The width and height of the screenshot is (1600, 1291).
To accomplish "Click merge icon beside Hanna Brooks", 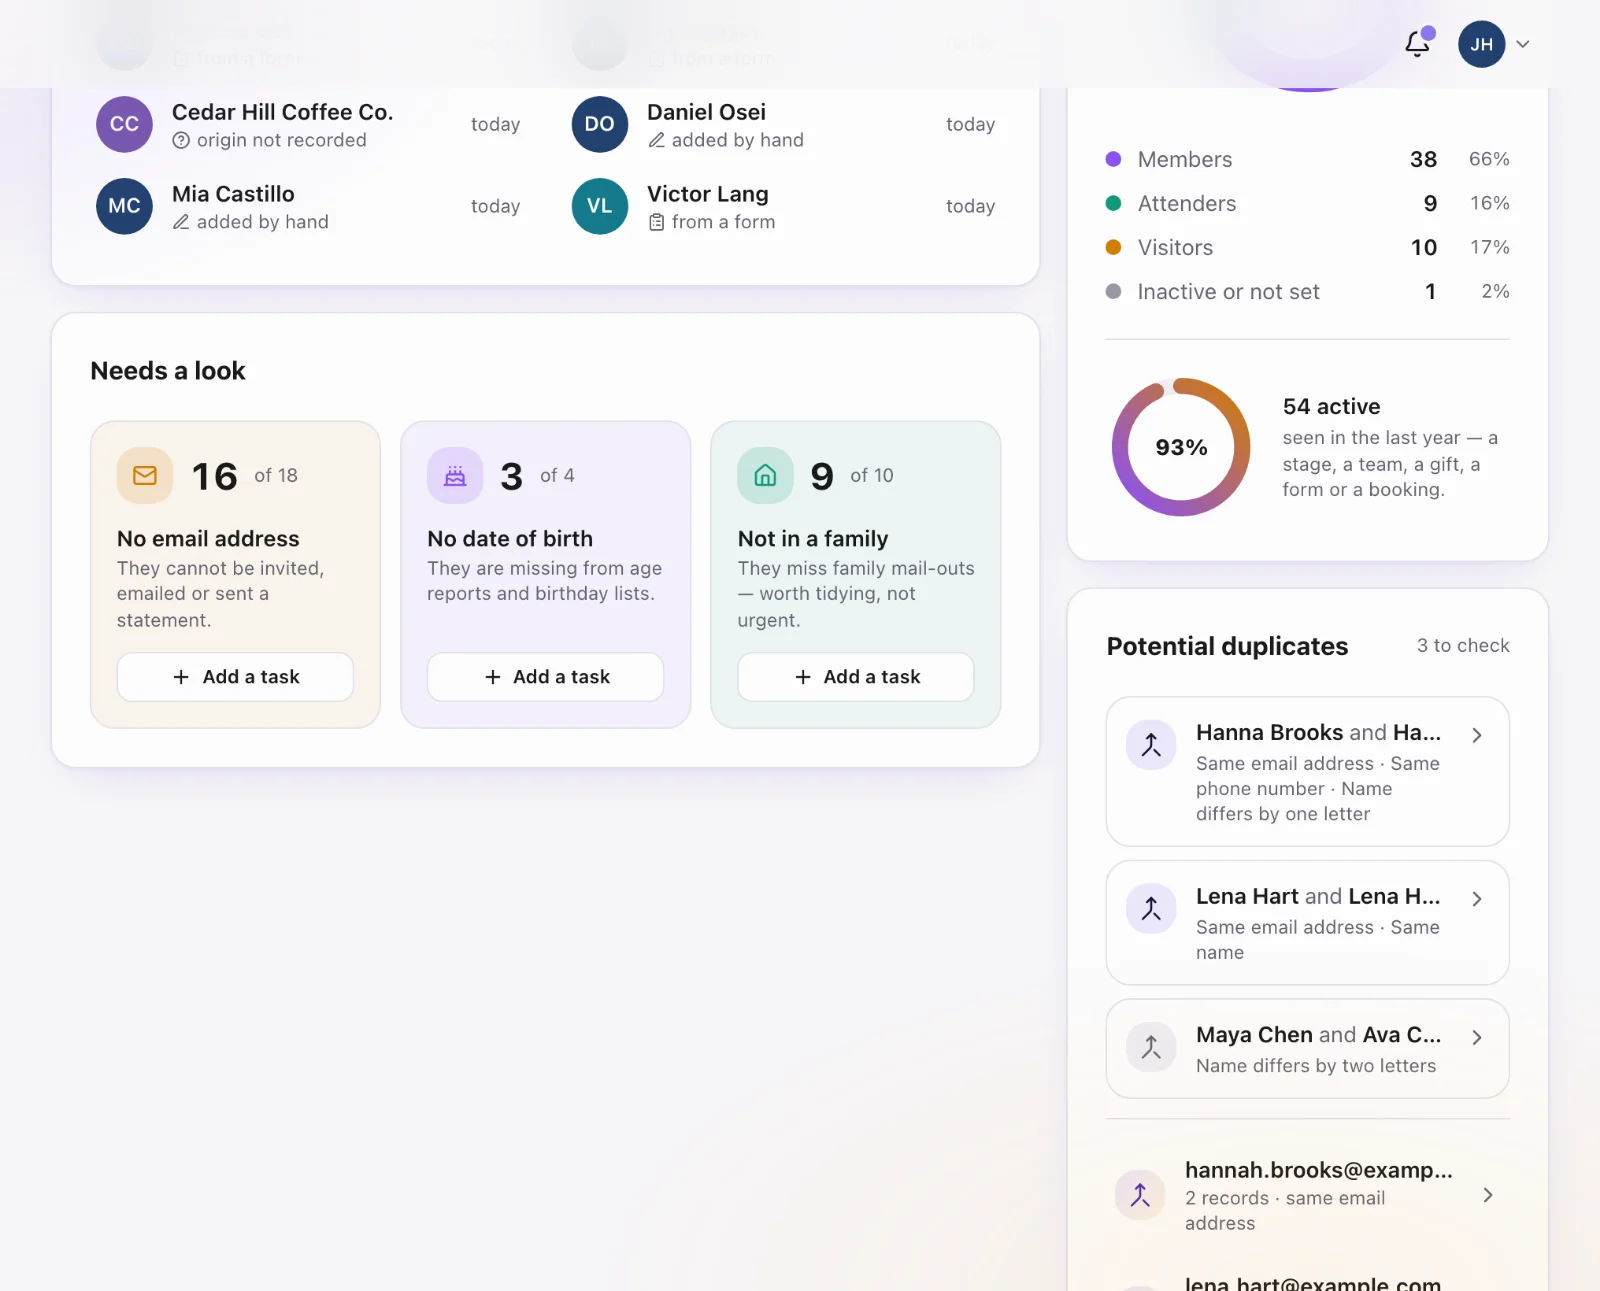I will tap(1151, 745).
